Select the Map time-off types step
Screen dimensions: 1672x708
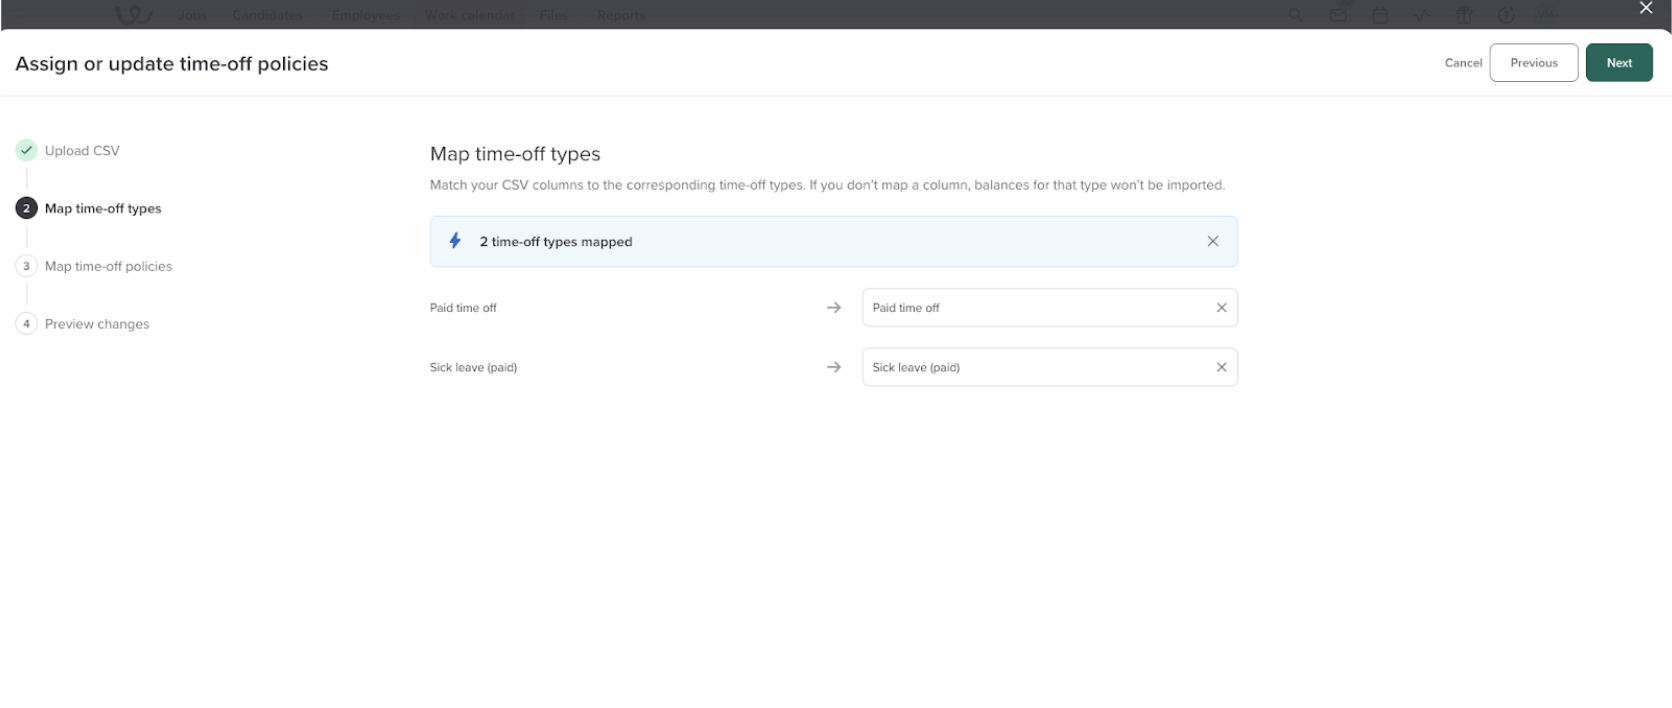click(x=103, y=209)
